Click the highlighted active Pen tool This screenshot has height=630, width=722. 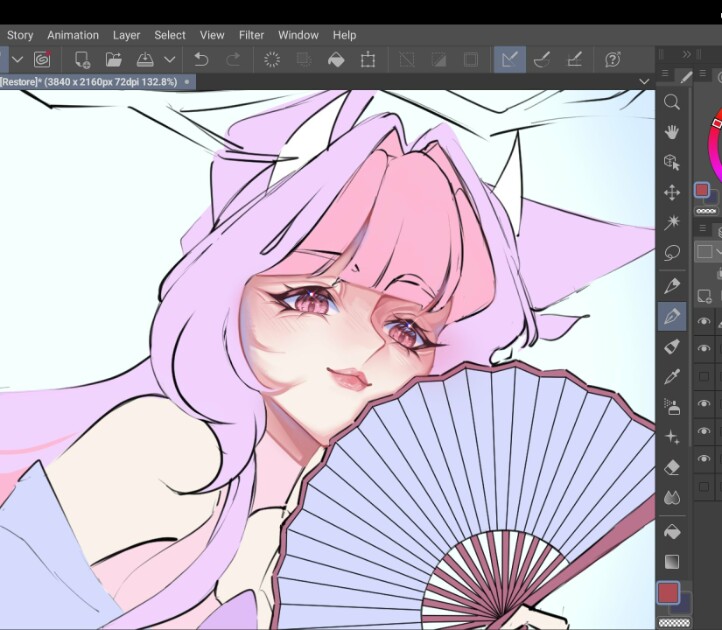coord(672,316)
